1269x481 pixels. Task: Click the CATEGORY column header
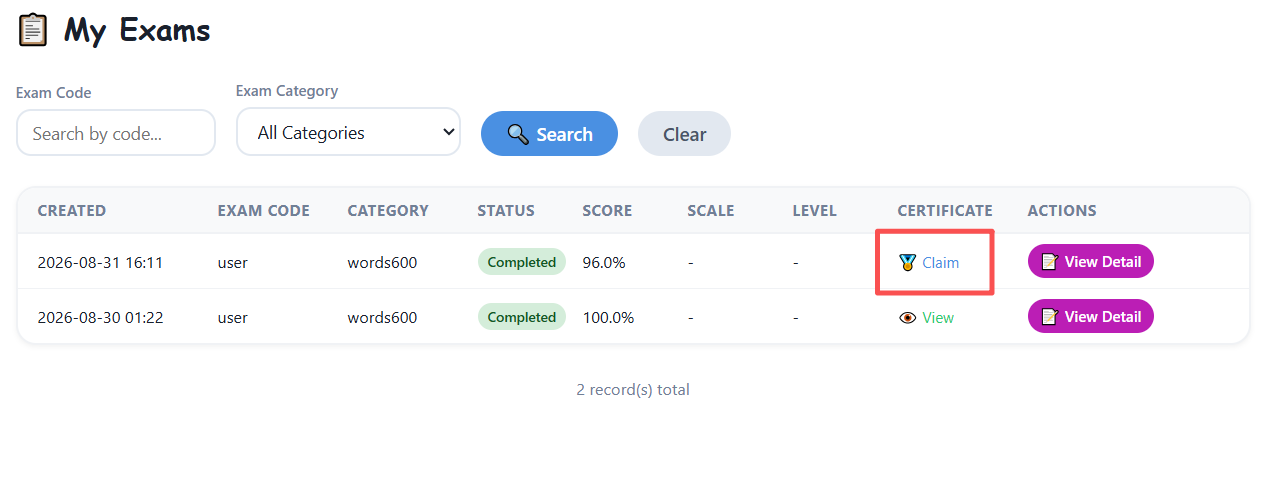(x=388, y=211)
